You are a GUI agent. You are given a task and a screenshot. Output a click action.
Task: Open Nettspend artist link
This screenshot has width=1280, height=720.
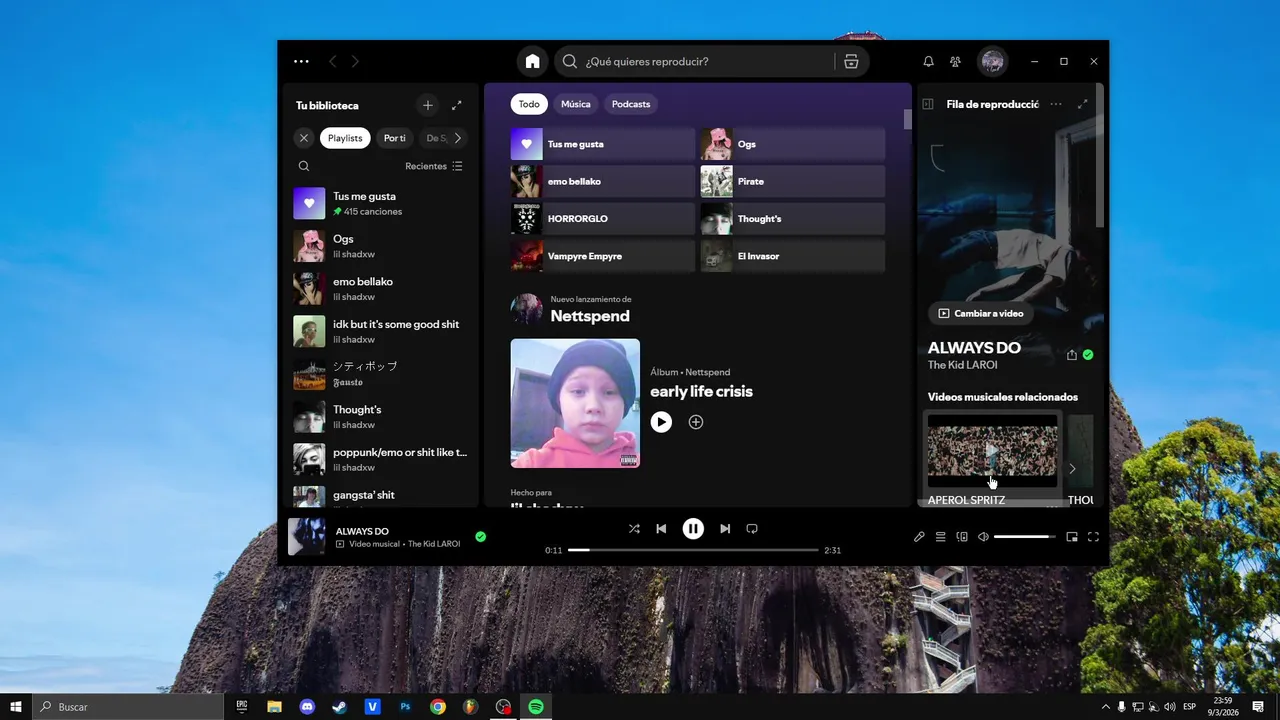point(590,316)
